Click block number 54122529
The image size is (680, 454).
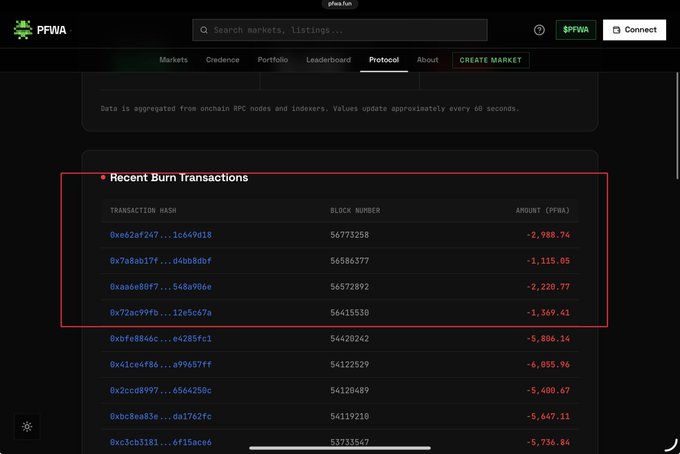(350, 365)
